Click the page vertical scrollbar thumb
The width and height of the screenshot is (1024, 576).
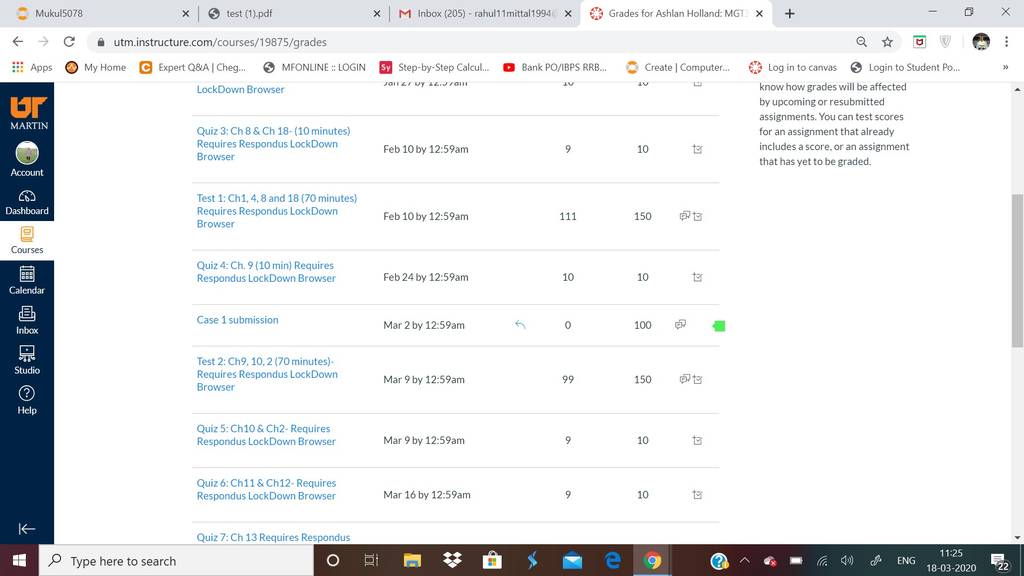click(x=1017, y=270)
